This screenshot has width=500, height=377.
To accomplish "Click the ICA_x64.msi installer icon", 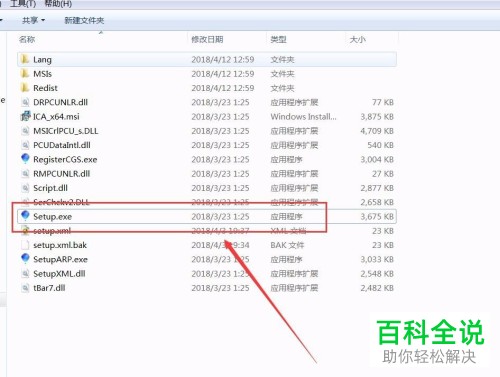I will tap(25, 116).
